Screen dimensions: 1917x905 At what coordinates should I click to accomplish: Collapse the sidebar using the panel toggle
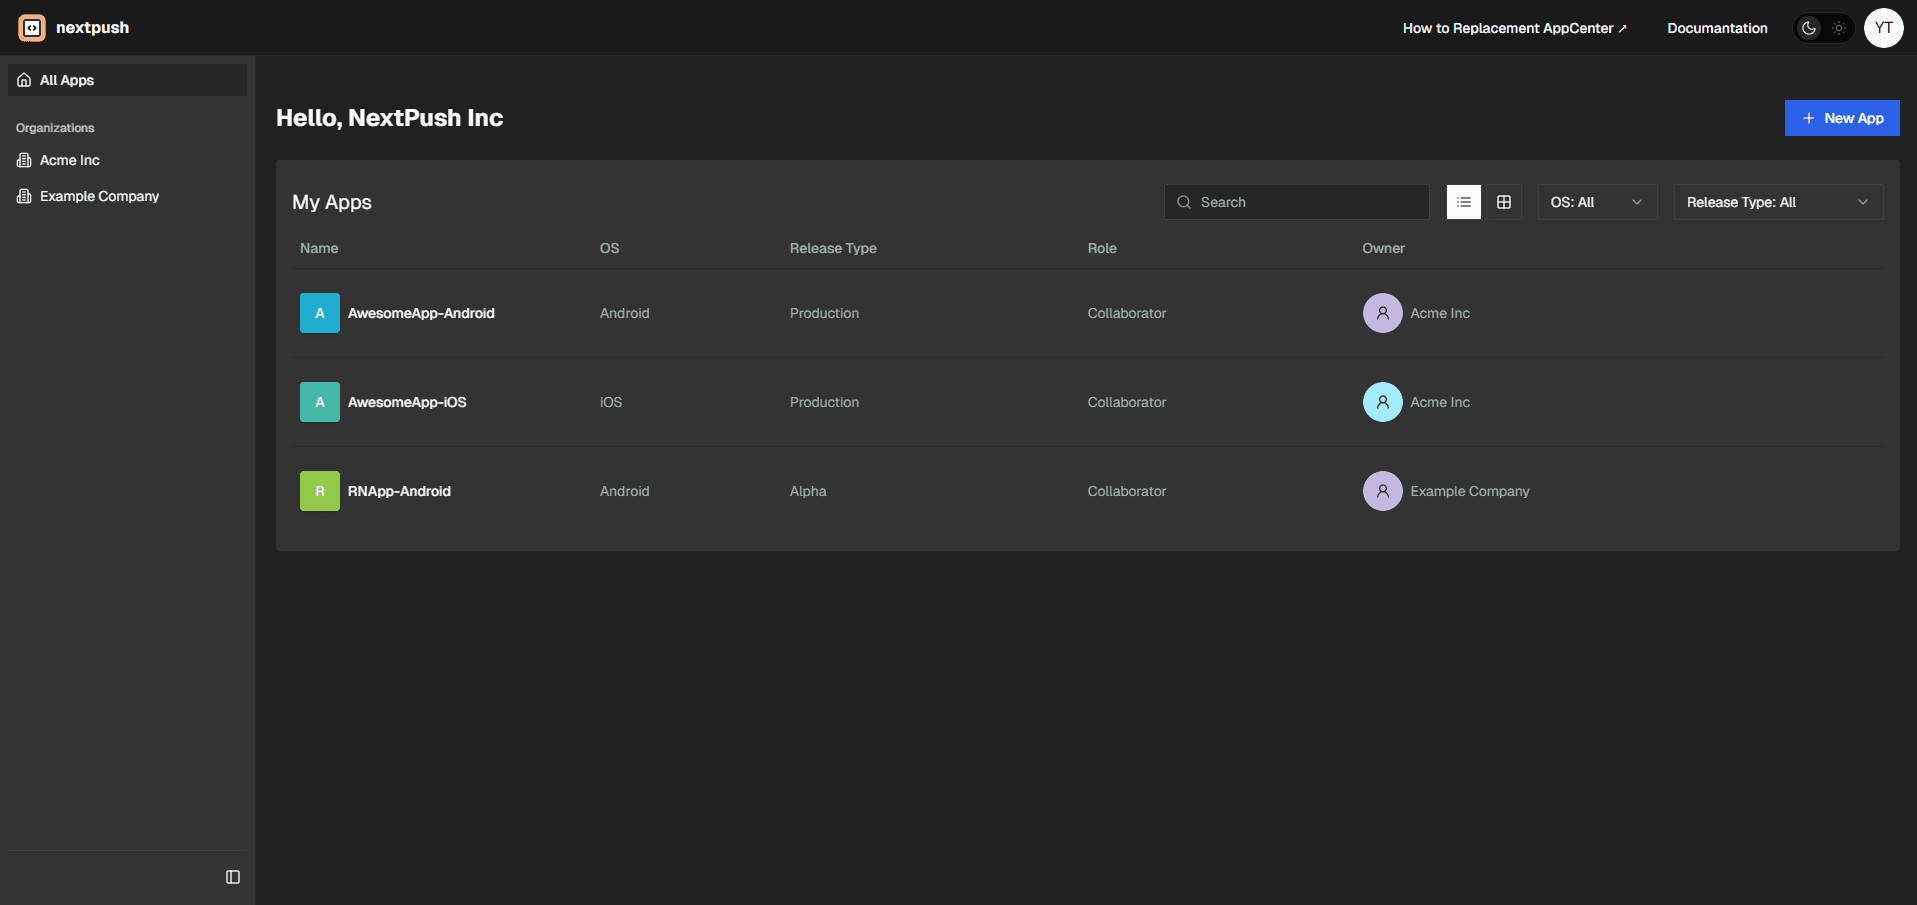point(232,876)
